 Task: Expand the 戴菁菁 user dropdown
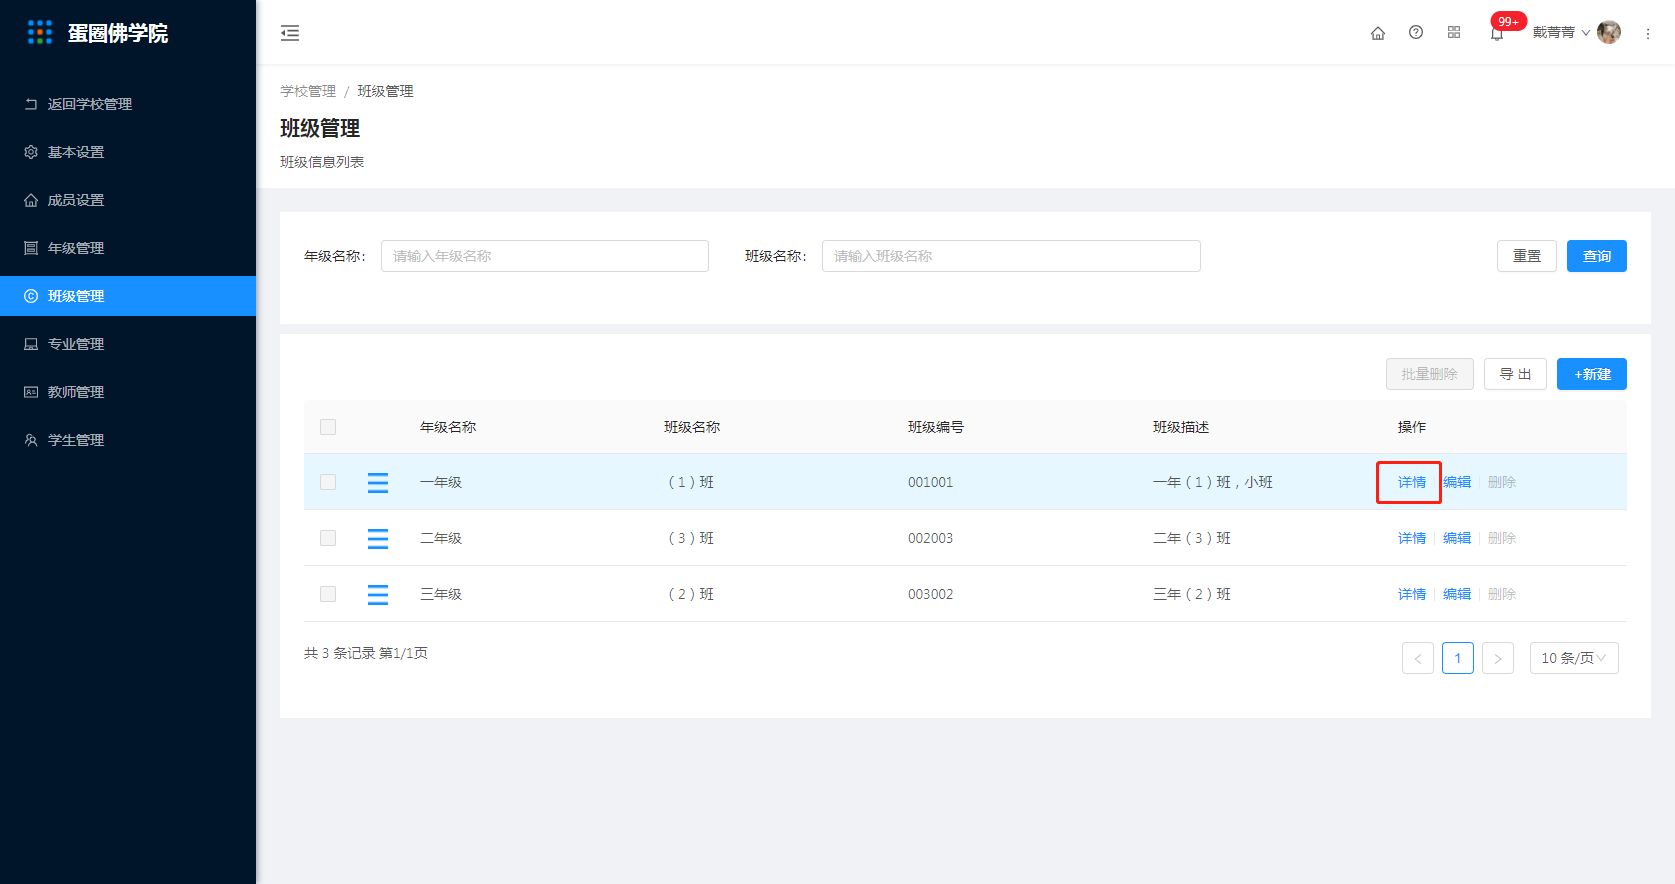[1561, 32]
